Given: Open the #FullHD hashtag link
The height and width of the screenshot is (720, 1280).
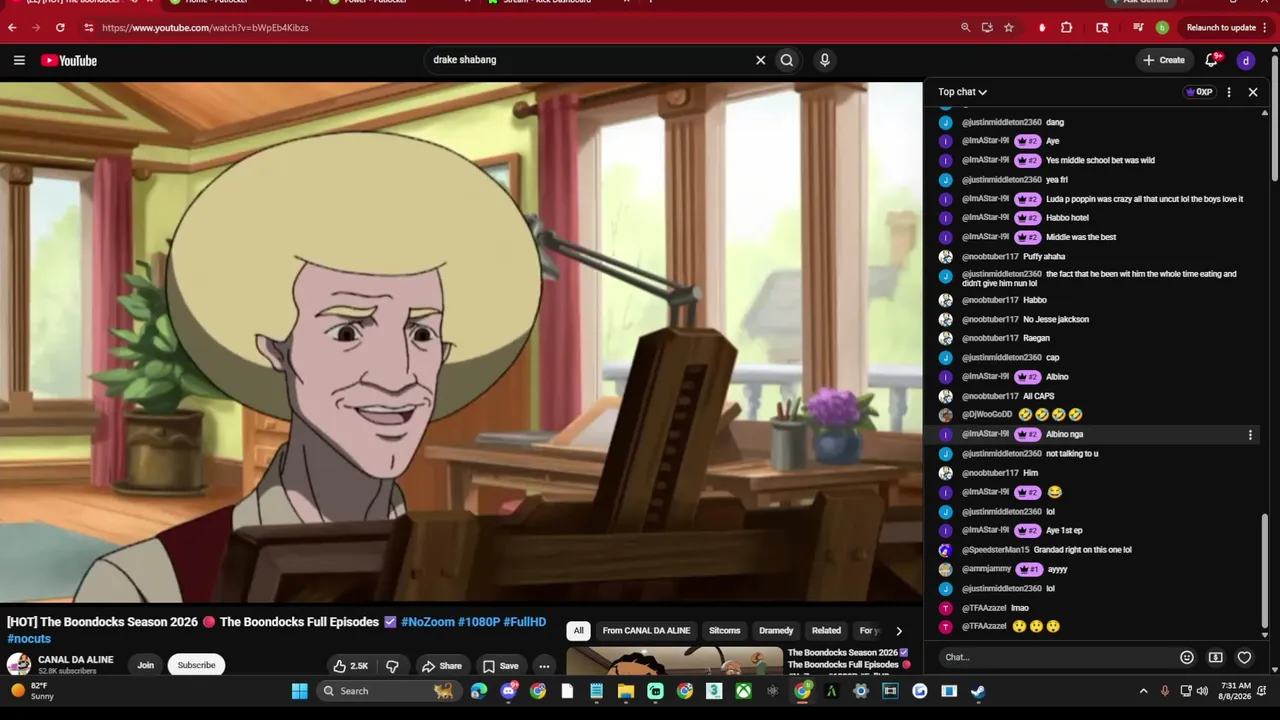Looking at the screenshot, I should pos(525,622).
